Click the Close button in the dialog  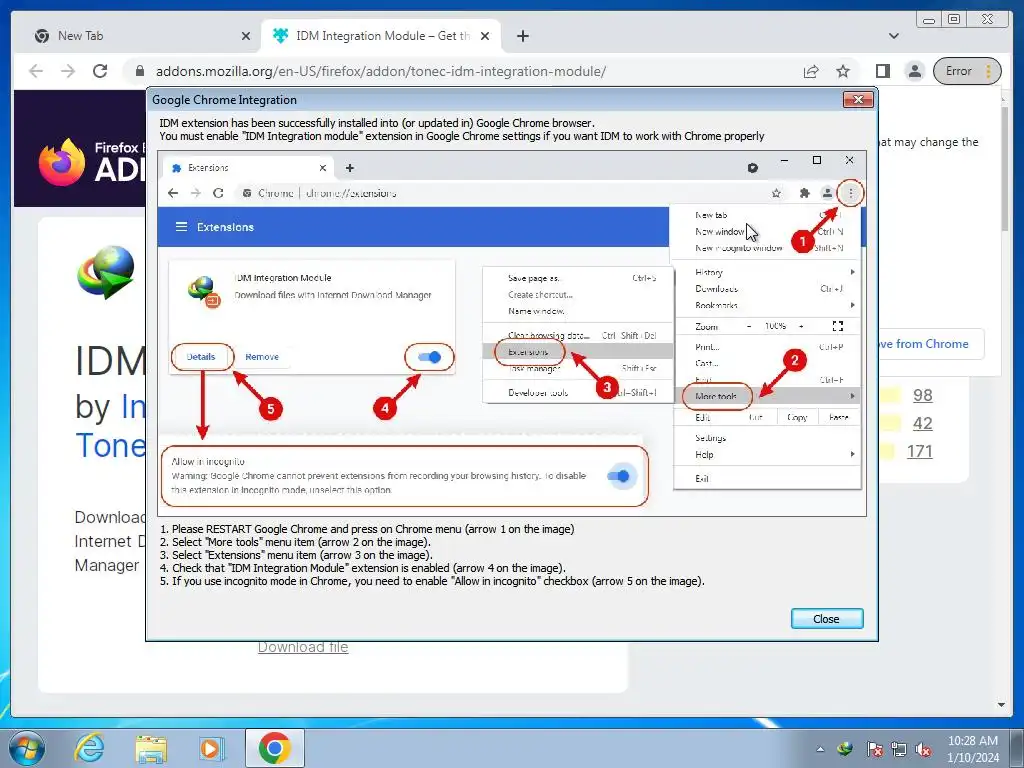click(x=827, y=618)
